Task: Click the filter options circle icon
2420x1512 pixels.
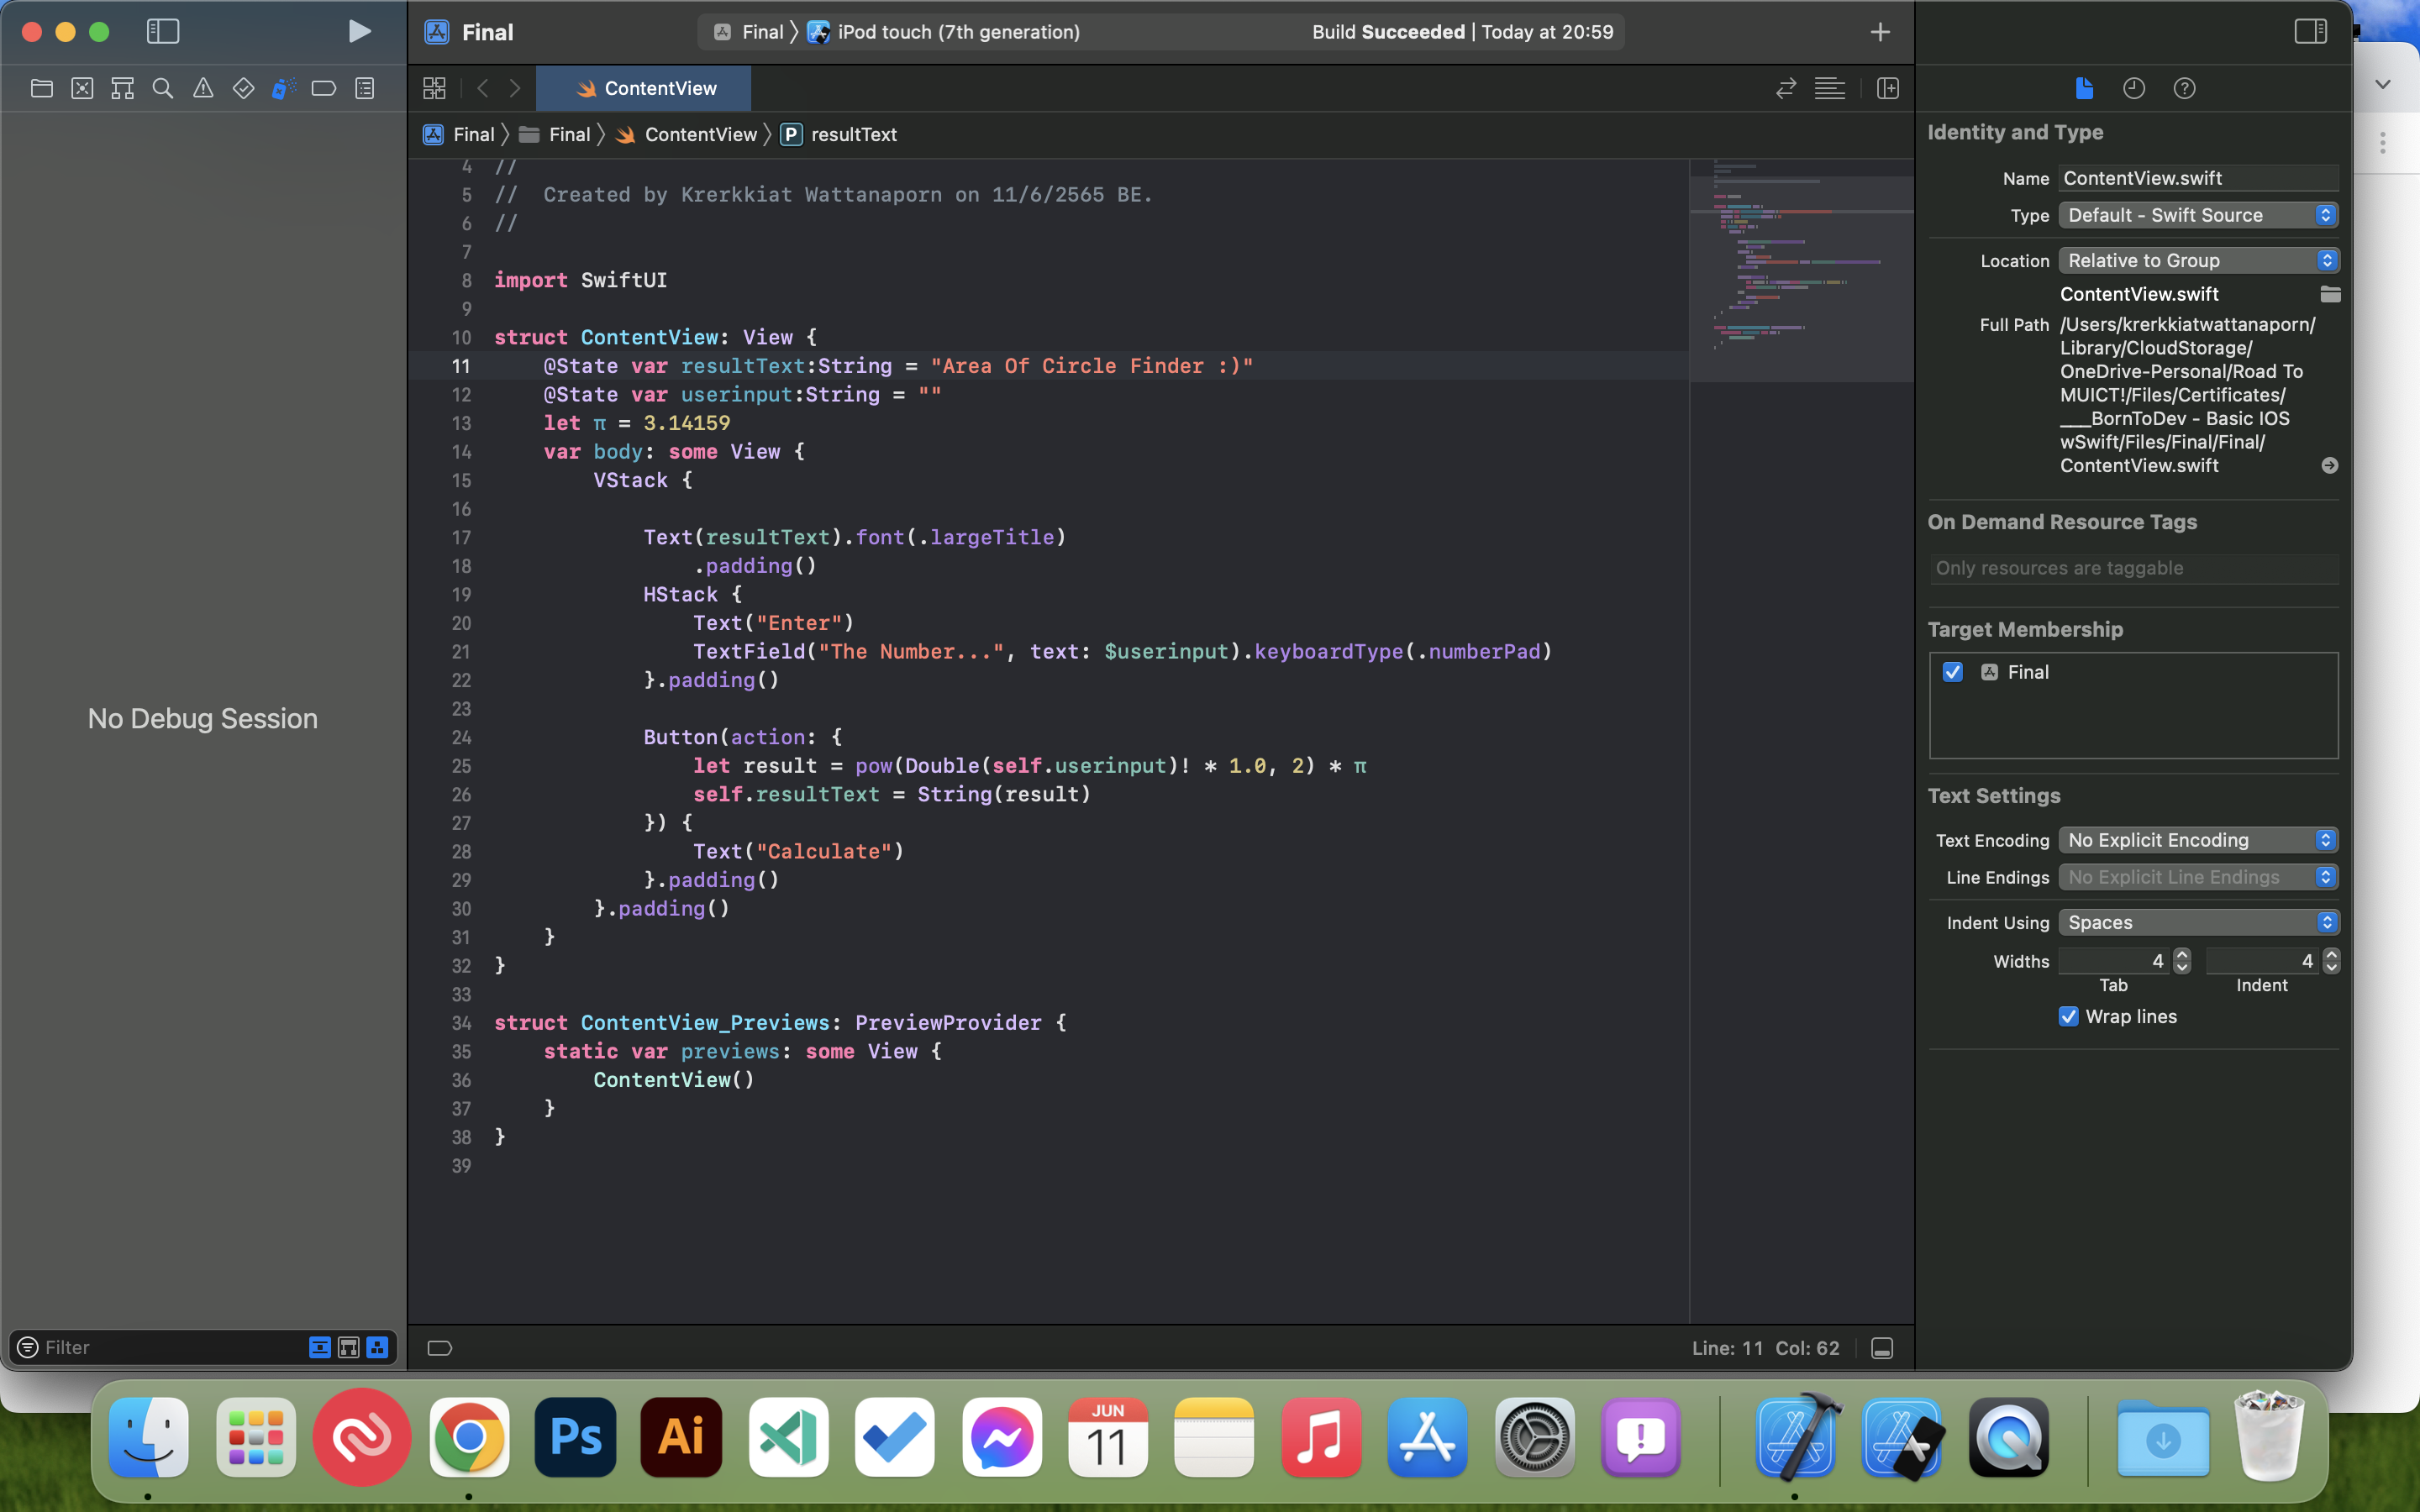Action: tap(28, 1347)
